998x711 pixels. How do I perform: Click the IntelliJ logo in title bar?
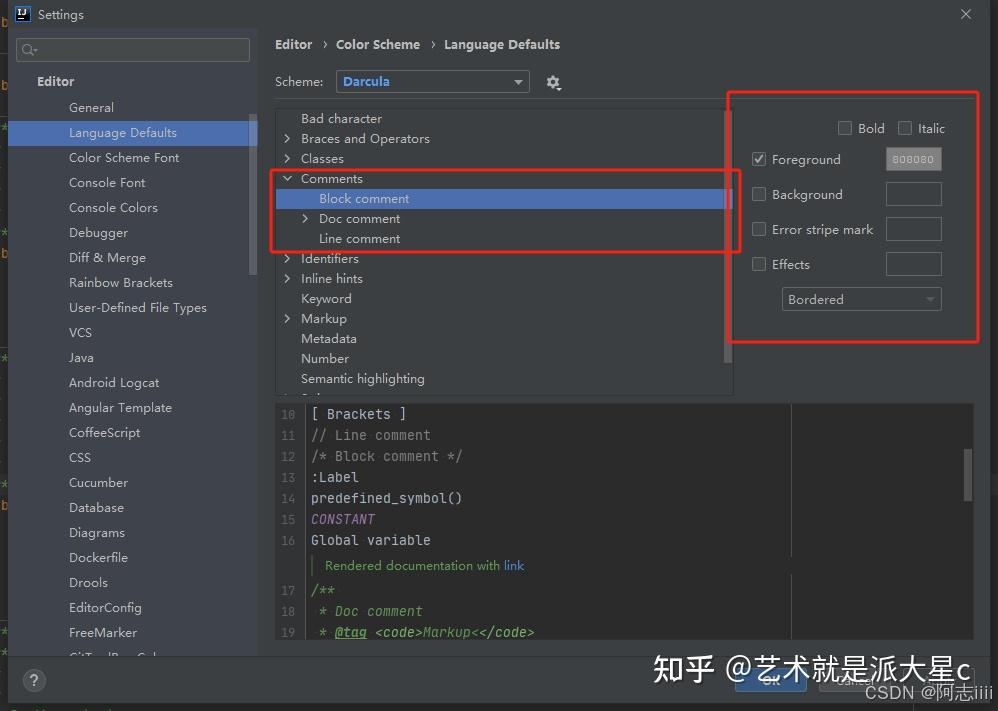pos(22,14)
